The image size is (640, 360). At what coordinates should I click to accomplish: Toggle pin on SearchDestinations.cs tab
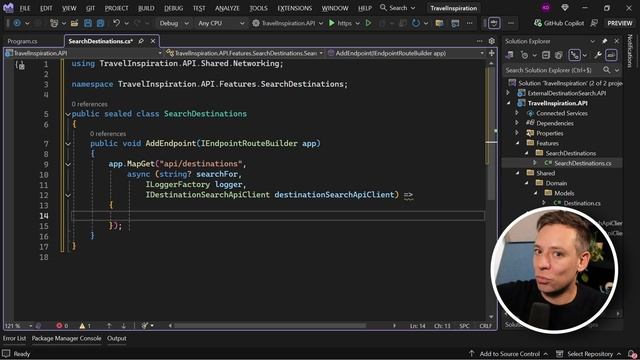141,41
